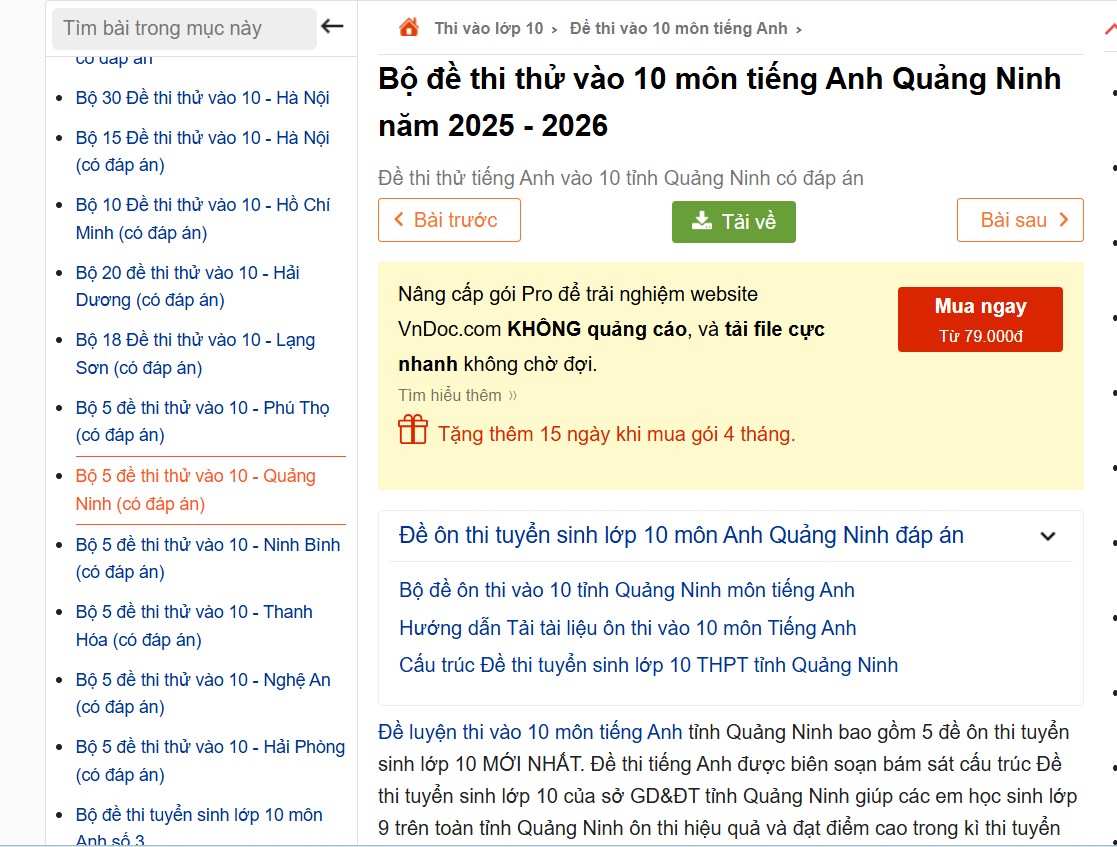Click the Tìm bài trong mục này search field
The image size is (1117, 847).
183,30
